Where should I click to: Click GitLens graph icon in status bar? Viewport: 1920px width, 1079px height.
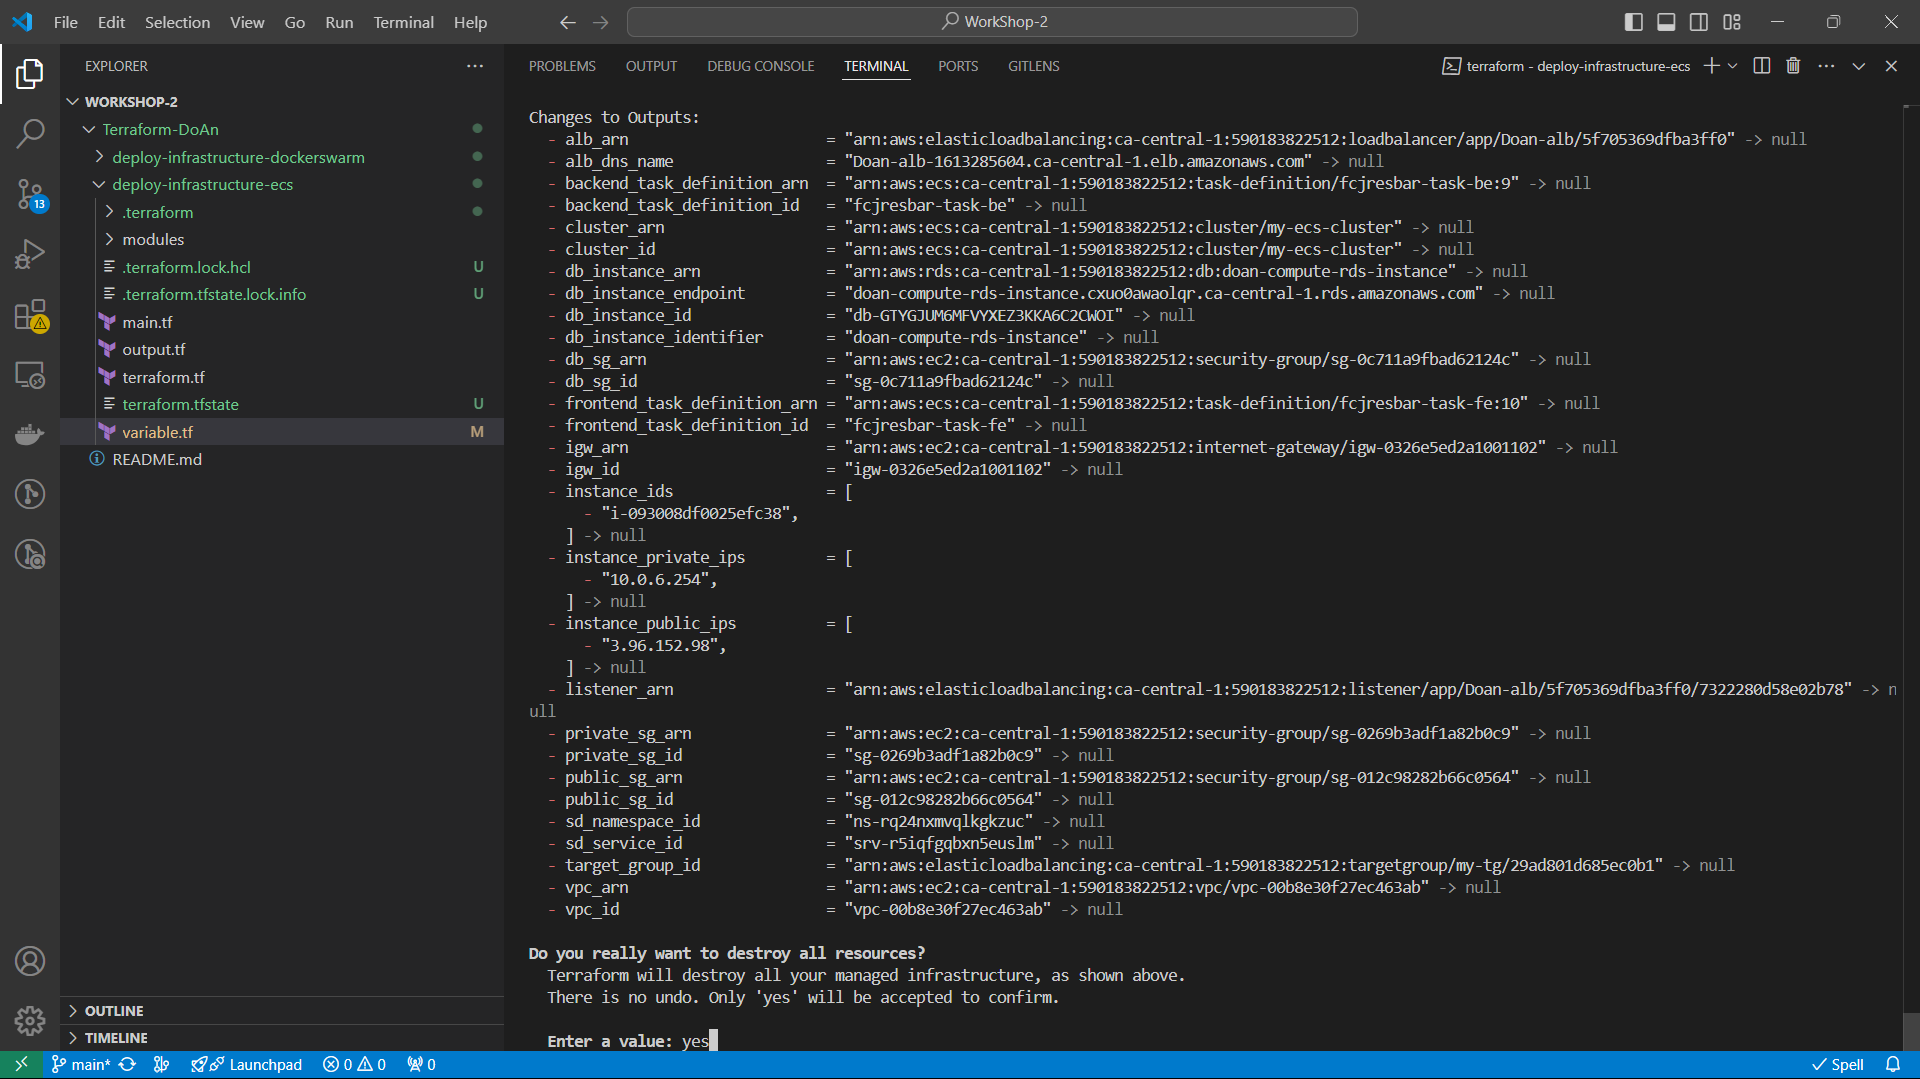coord(161,1065)
